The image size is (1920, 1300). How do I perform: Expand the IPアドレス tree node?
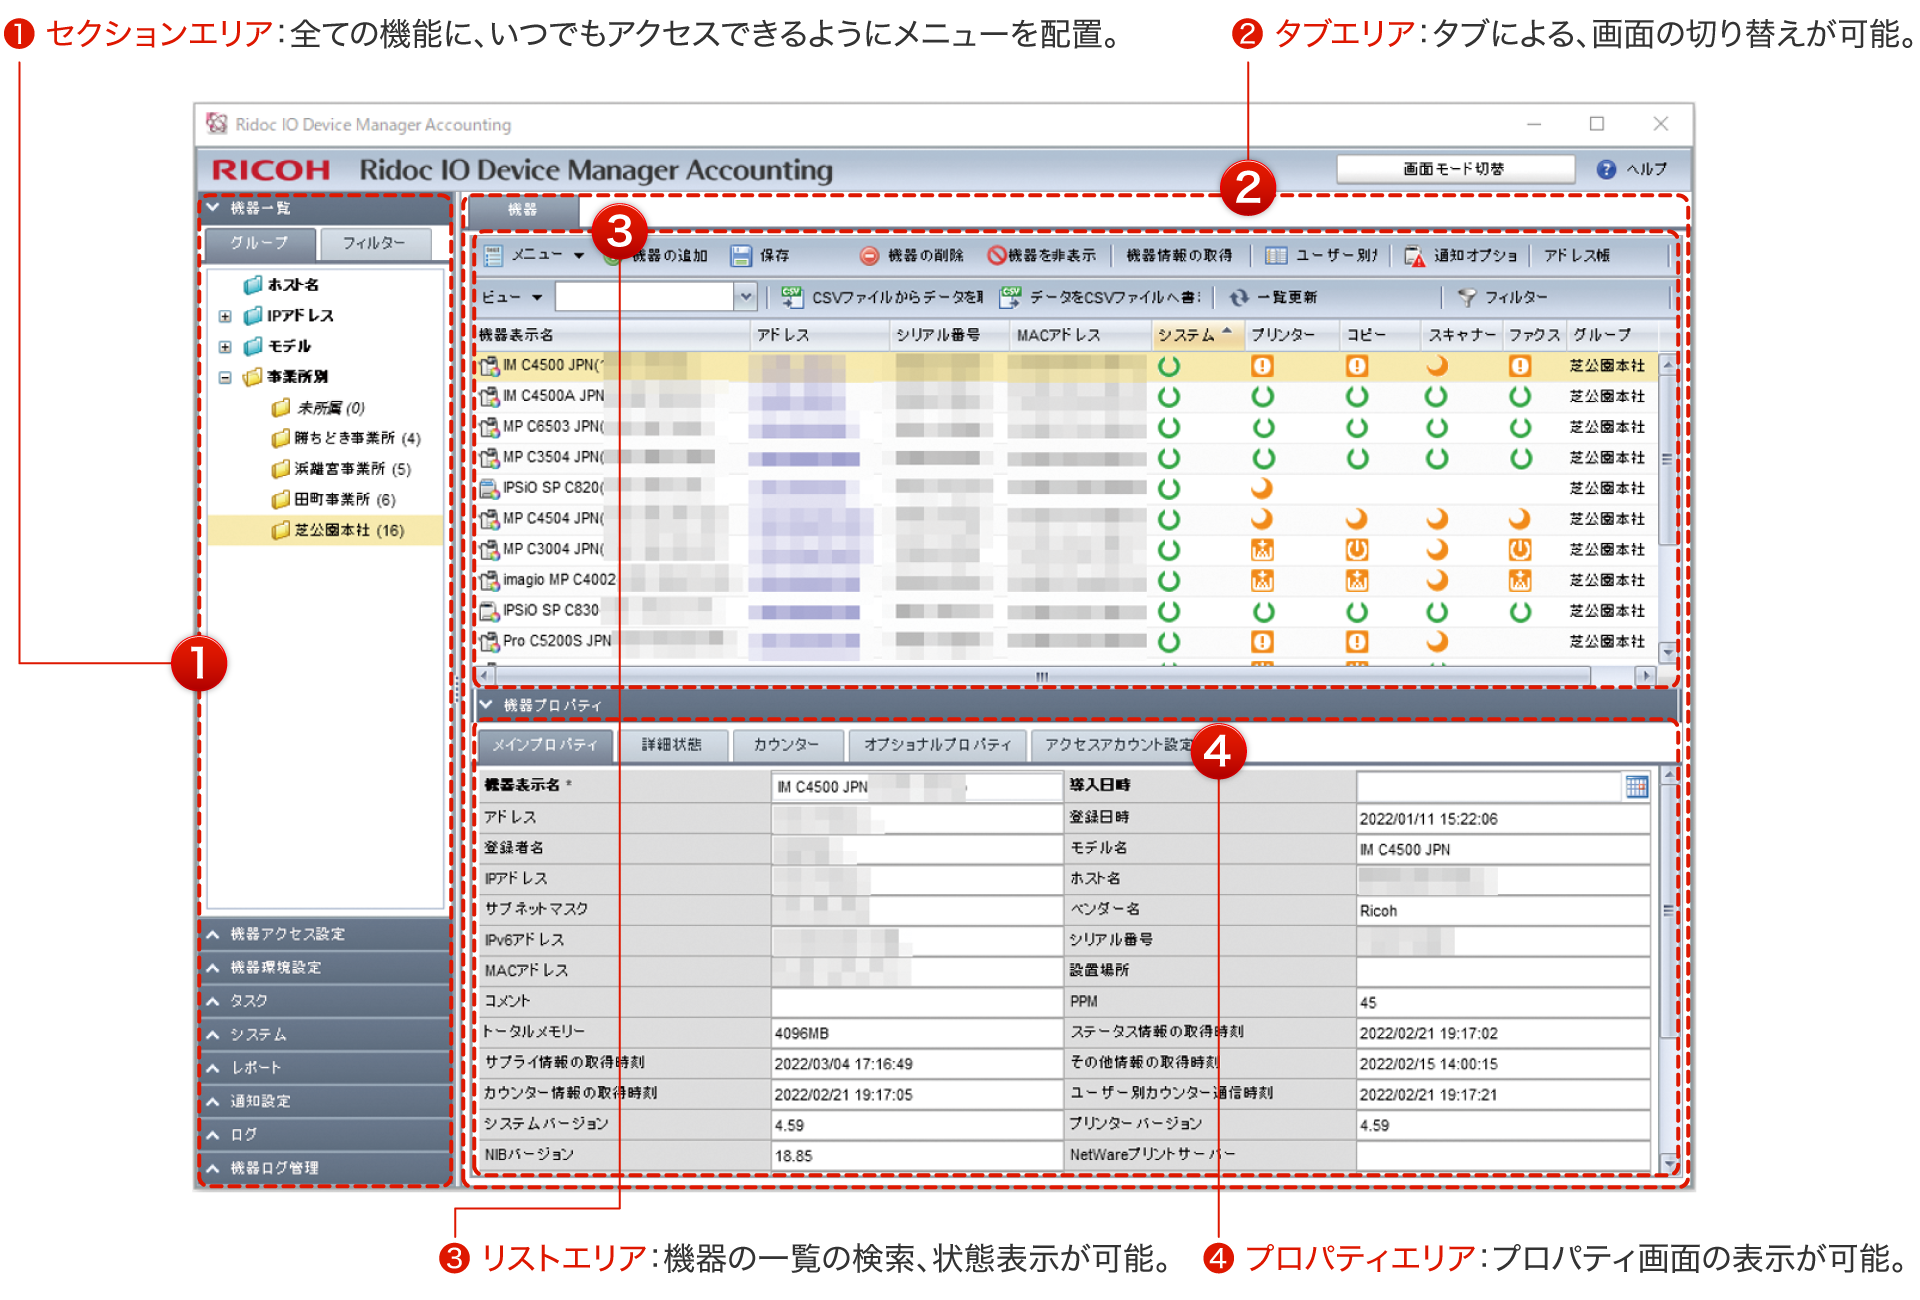tap(225, 316)
